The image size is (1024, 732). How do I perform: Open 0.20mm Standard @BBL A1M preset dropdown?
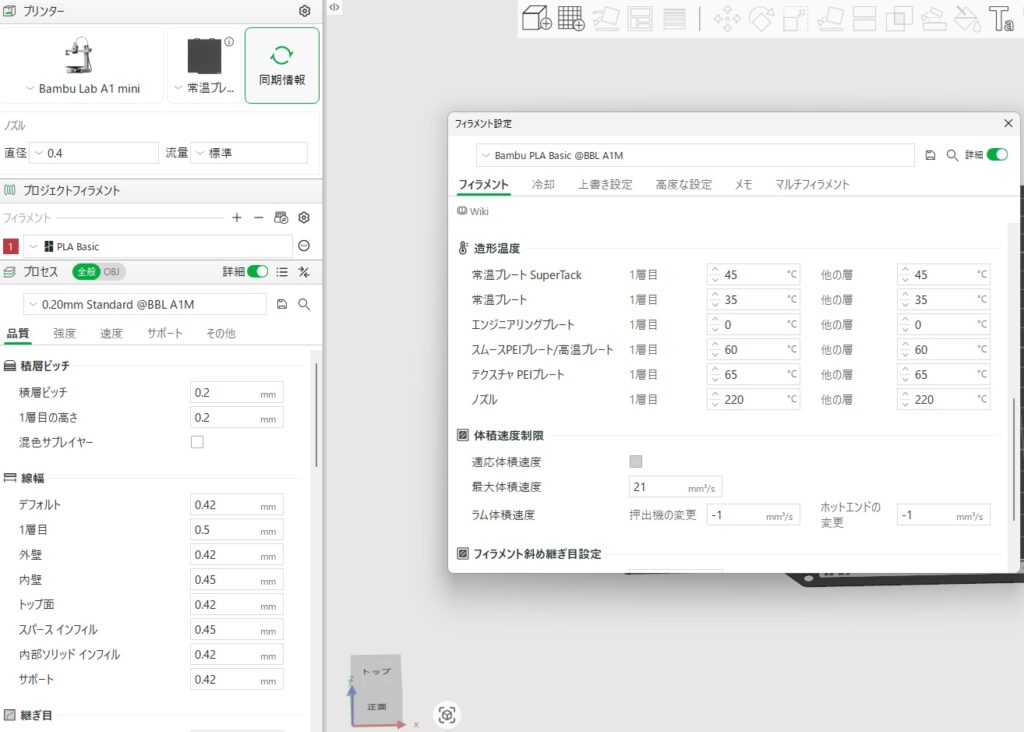click(145, 304)
